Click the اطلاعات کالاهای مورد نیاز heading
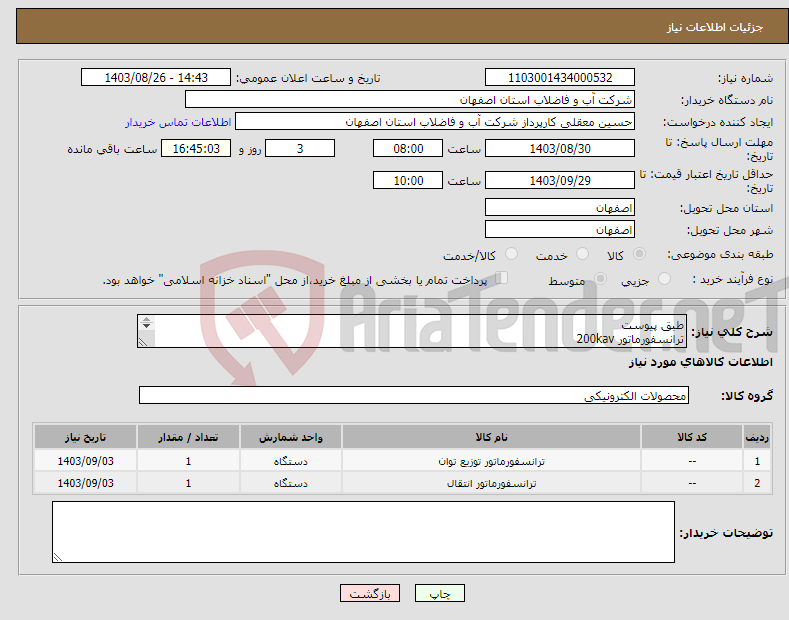This screenshot has height=620, width=789. (x=700, y=362)
